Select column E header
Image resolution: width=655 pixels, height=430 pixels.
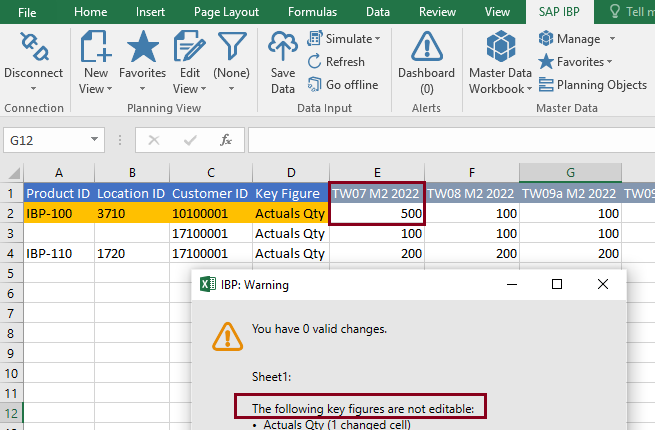pos(377,173)
